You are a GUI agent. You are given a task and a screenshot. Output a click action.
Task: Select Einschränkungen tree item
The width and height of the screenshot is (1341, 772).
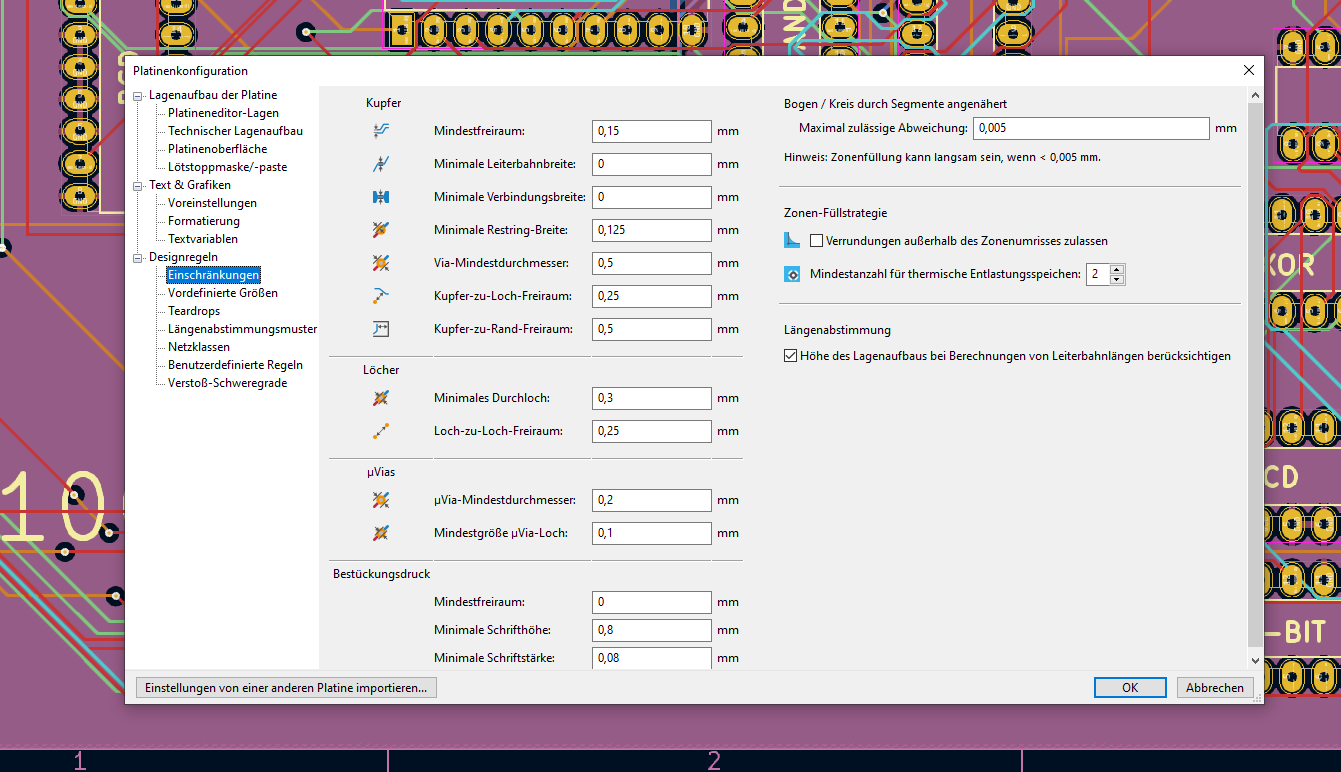coord(213,275)
